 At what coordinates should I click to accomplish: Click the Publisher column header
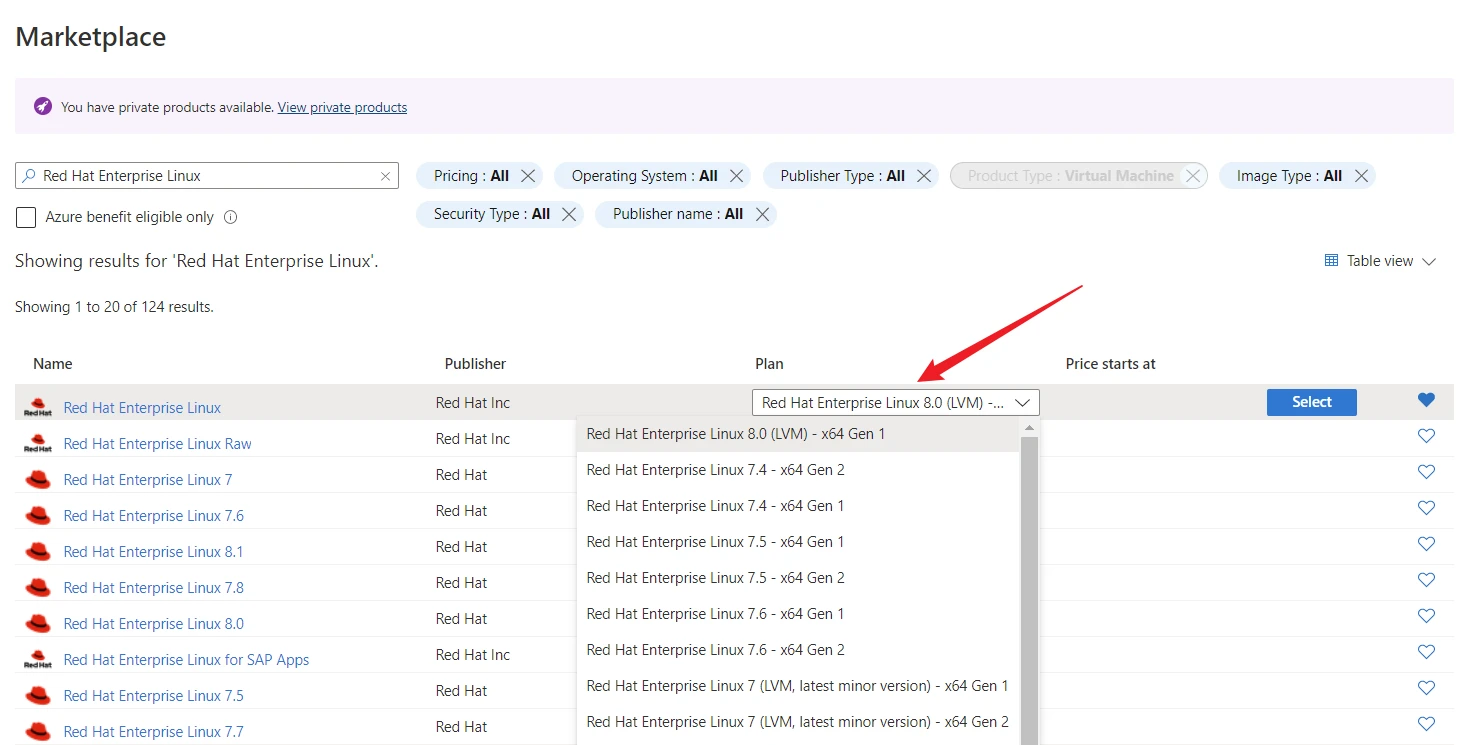475,364
